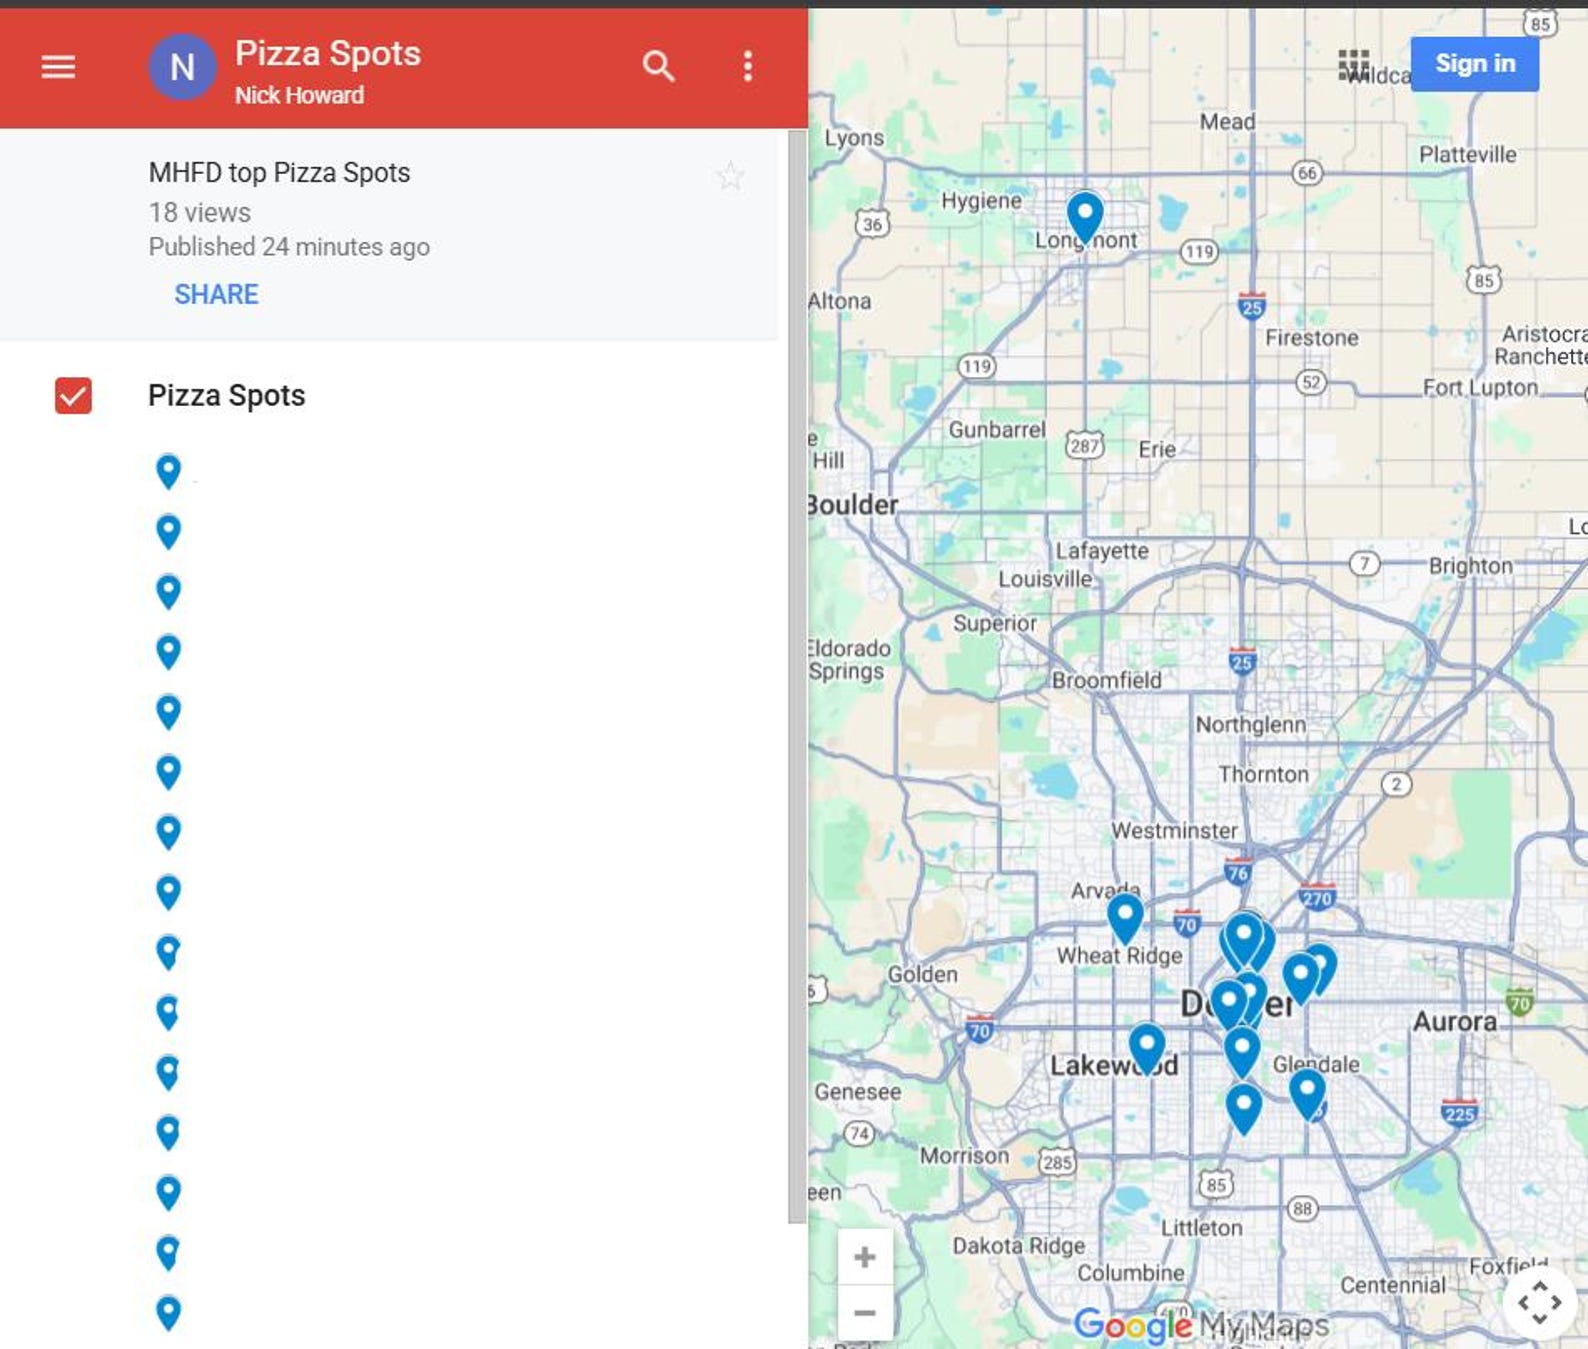Click the Boulder label on the map
Viewport: 1588px width, 1349px height.
pos(853,505)
